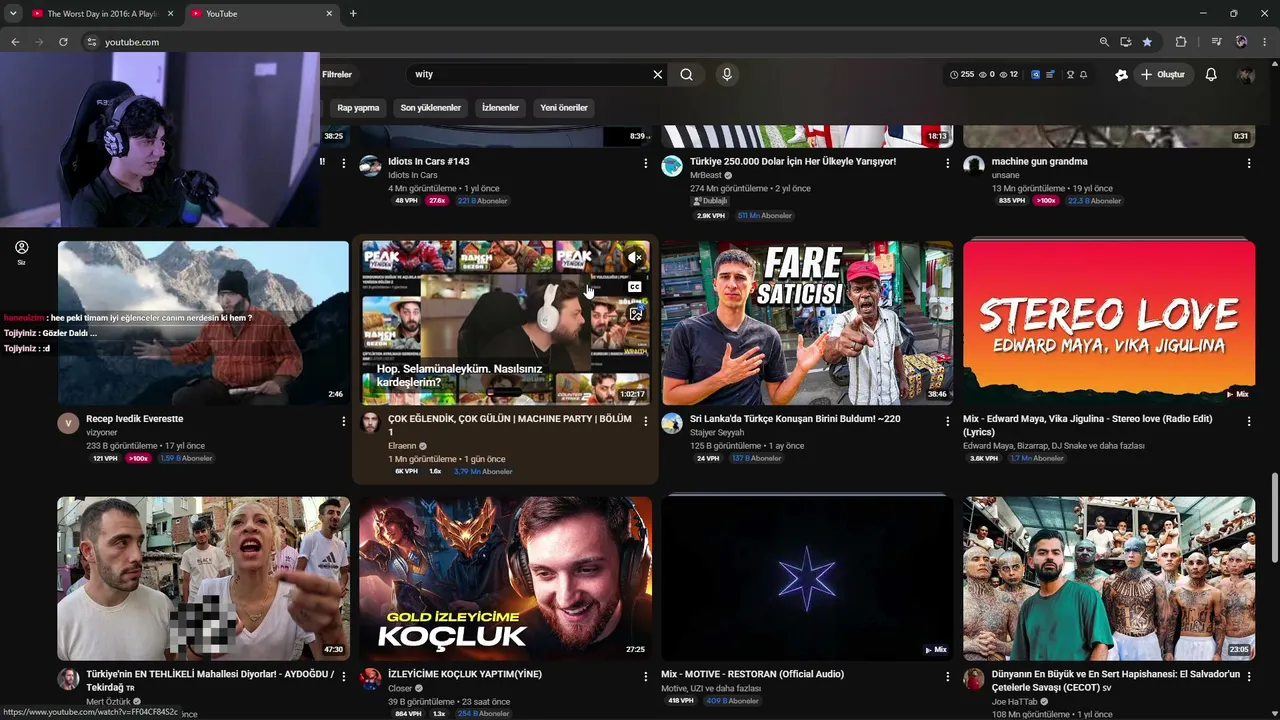
Task: Click the trophy icon in the stats bar
Action: point(1070,75)
